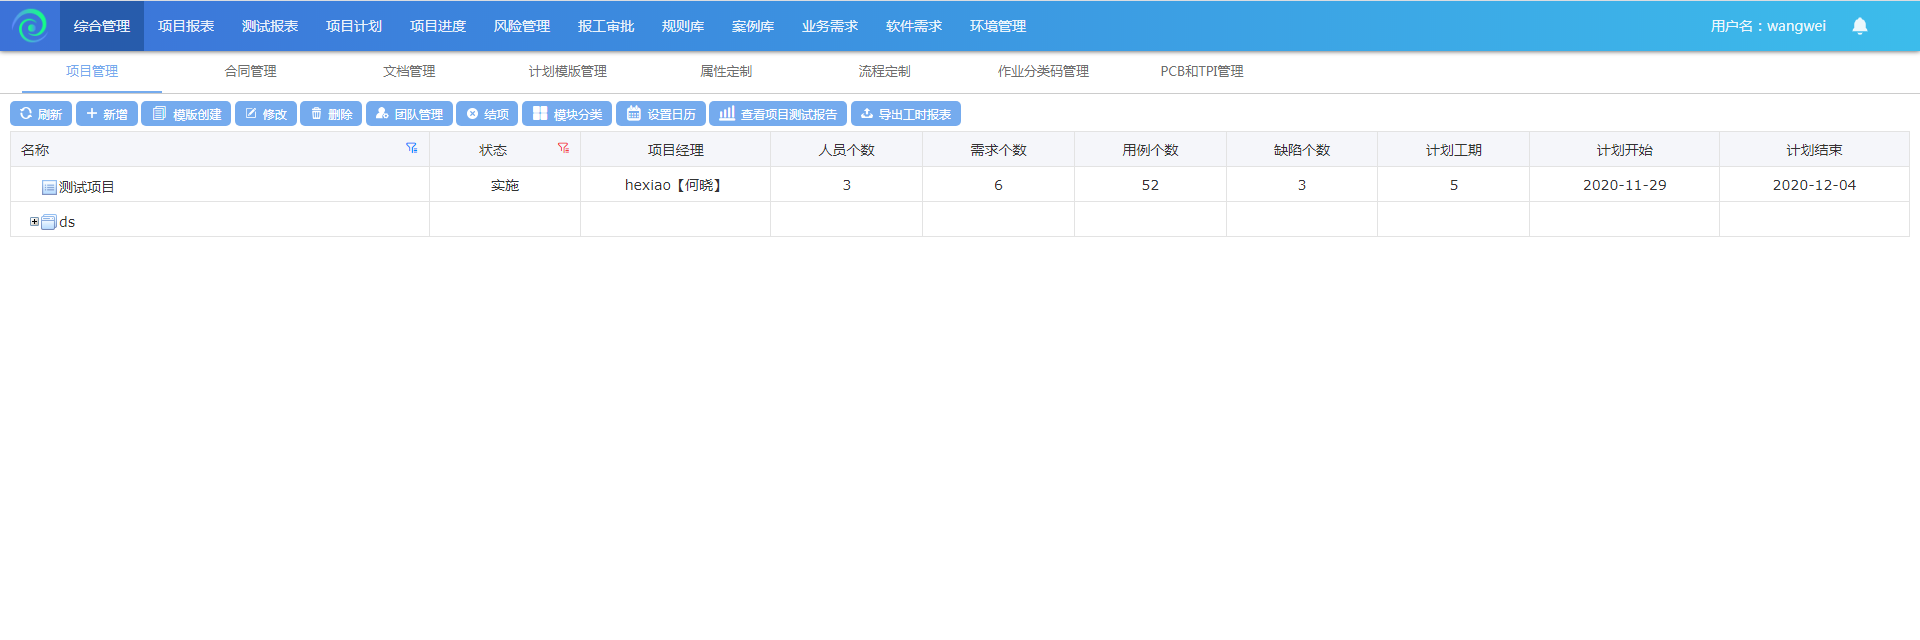
Task: Switch to 合同管理 tab
Action: pos(250,71)
